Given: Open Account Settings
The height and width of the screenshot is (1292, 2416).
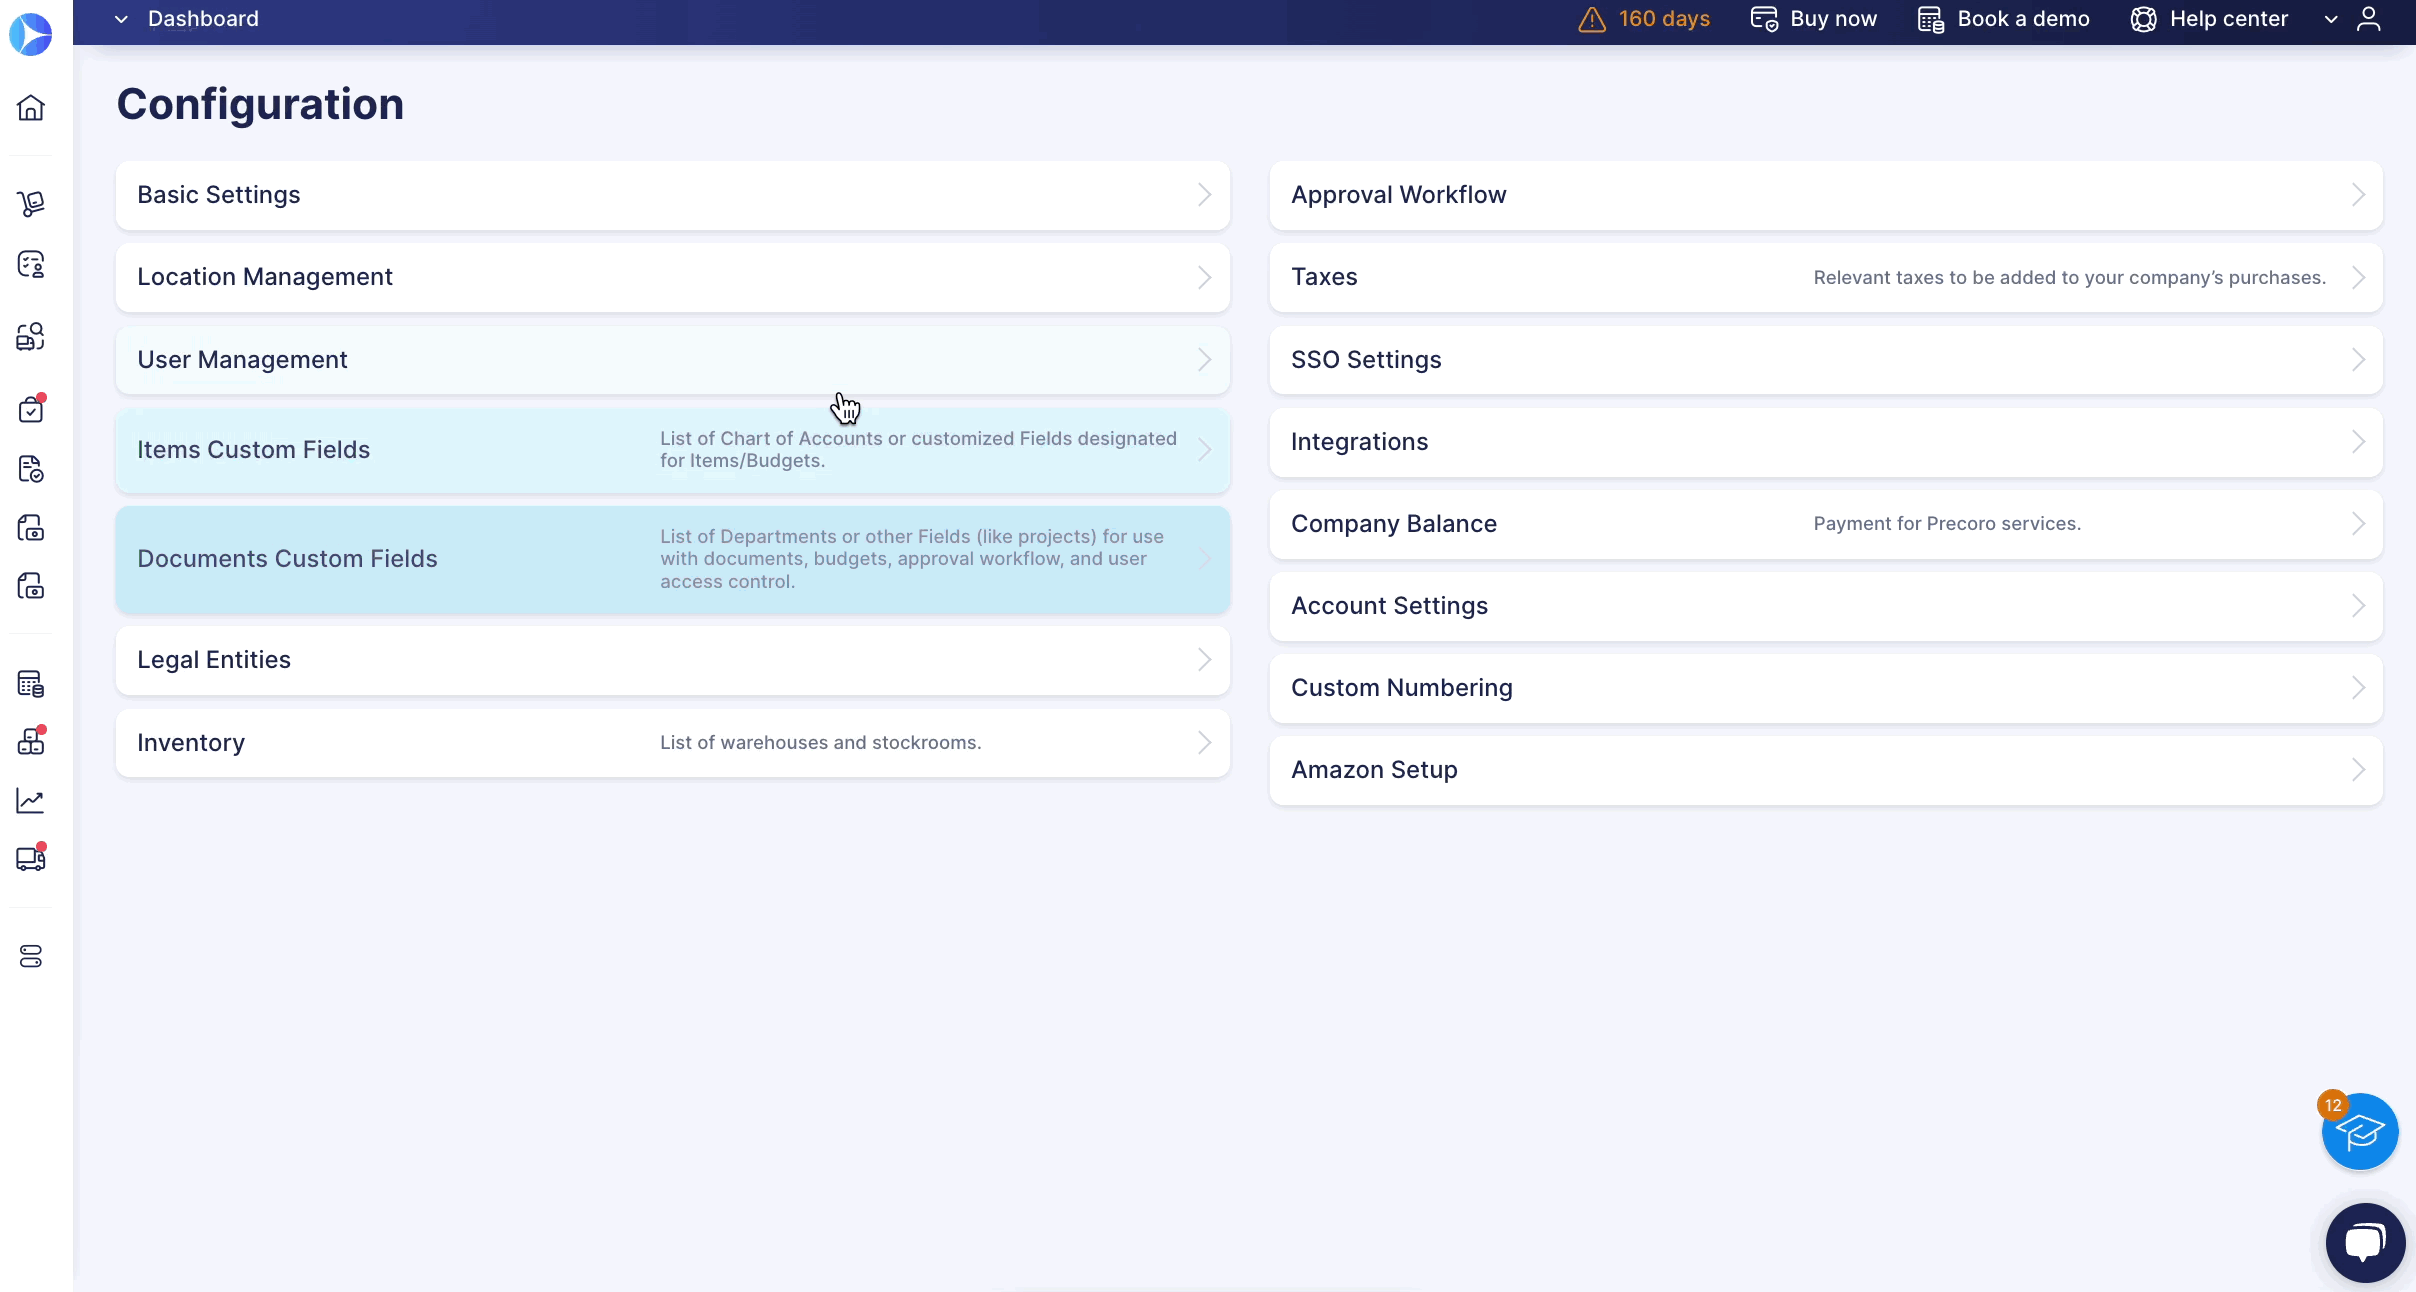Looking at the screenshot, I should point(1826,606).
